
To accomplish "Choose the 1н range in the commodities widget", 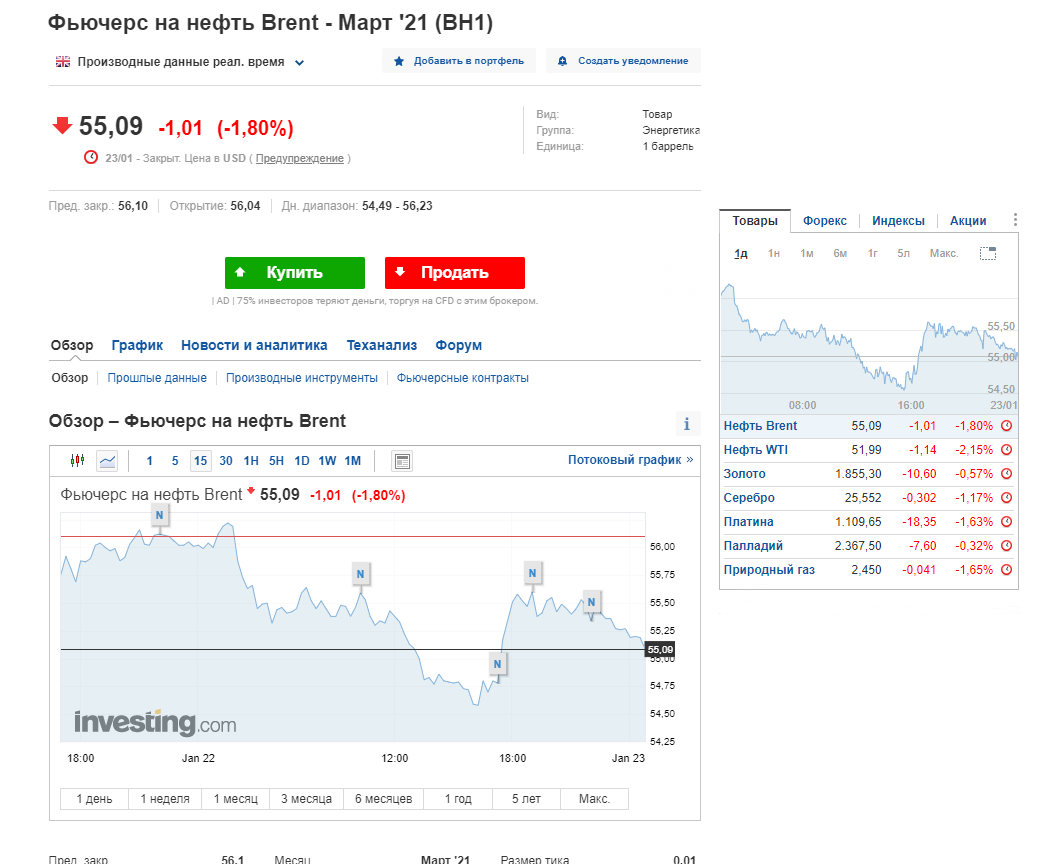I will pos(774,253).
